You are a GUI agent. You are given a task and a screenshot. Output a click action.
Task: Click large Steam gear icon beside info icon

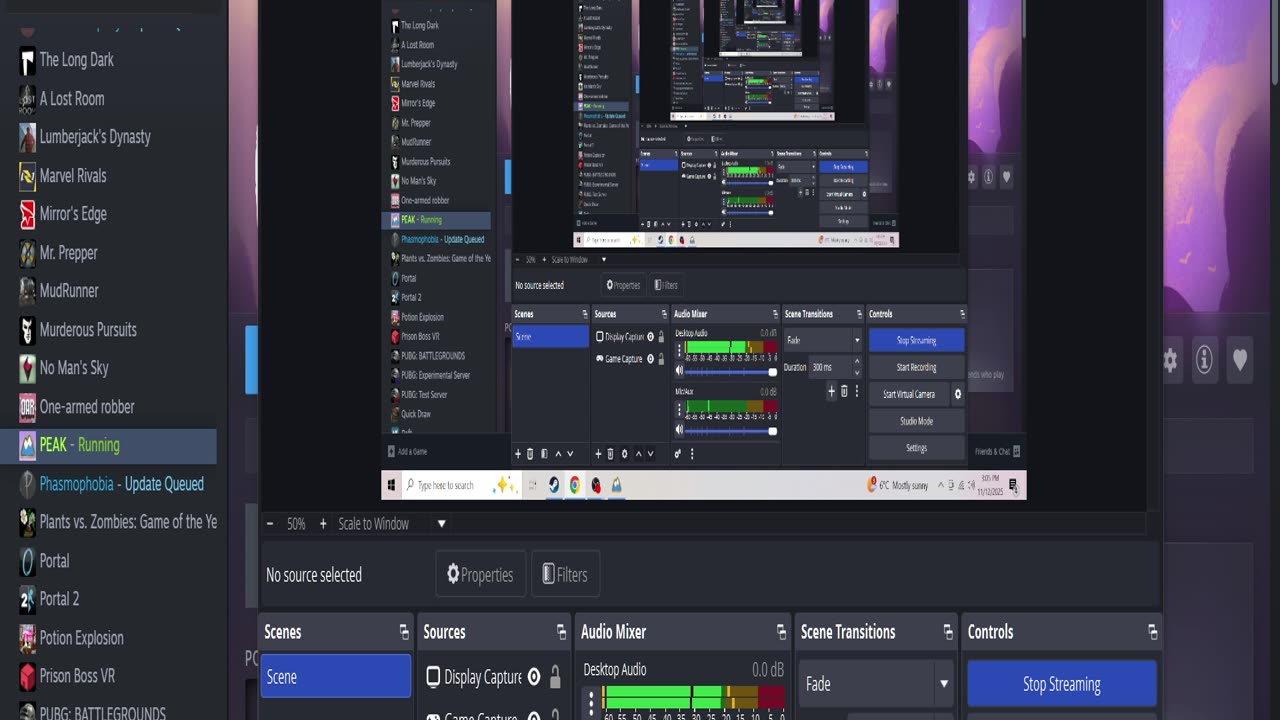click(1170, 360)
